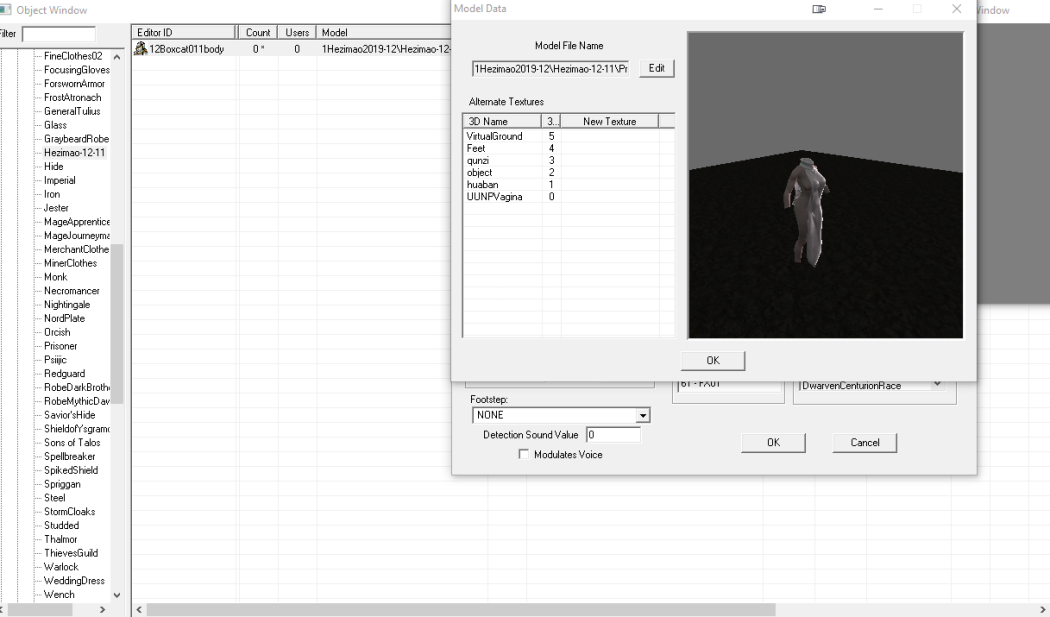Select the 12Boxcat011body list row
The image size is (1050, 617).
[292, 49]
